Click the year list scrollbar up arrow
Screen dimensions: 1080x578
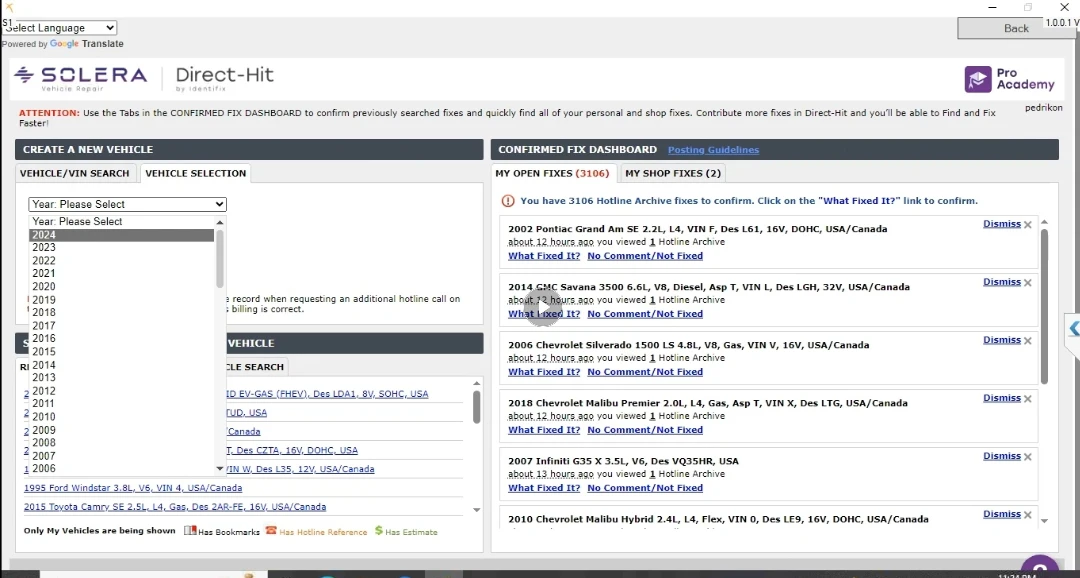click(x=220, y=222)
